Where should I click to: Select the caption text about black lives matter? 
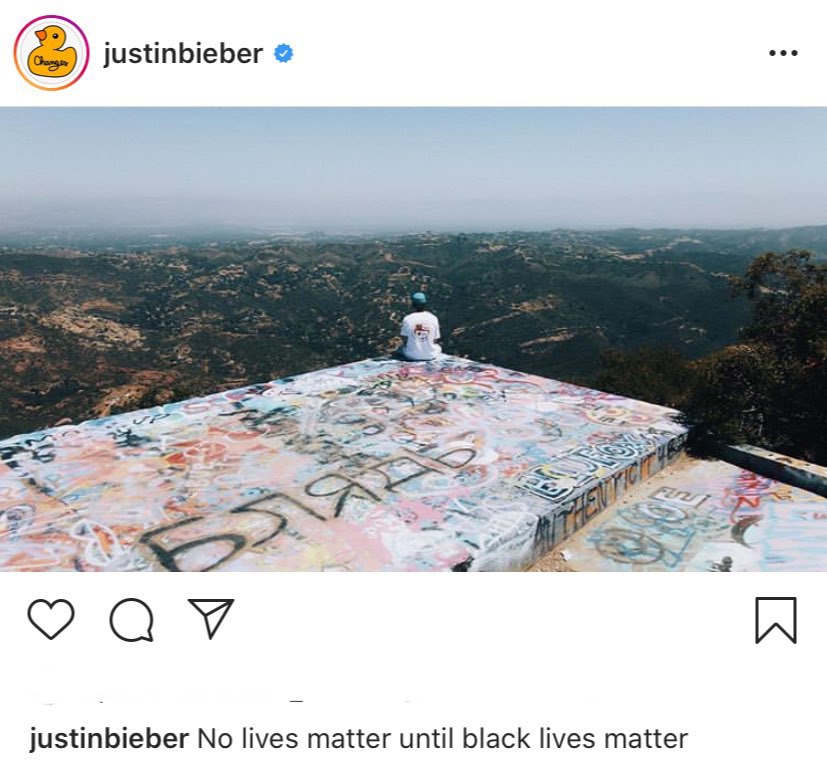click(443, 738)
